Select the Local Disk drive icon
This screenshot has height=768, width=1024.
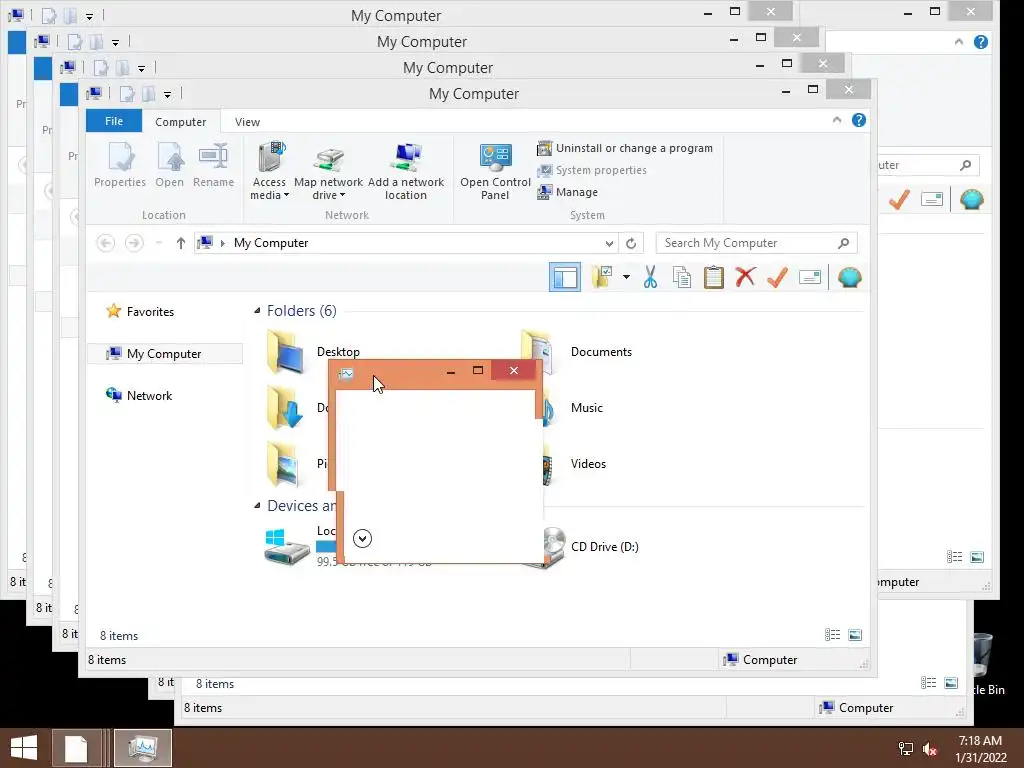tap(286, 546)
